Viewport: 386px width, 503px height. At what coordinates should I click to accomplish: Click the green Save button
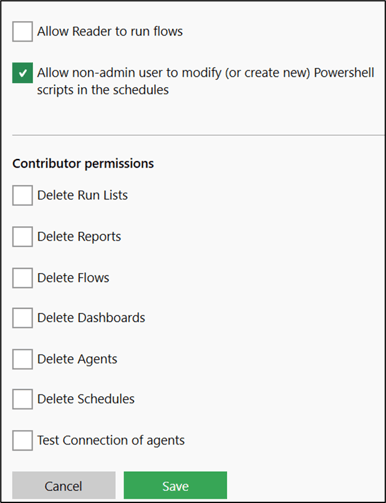175,485
